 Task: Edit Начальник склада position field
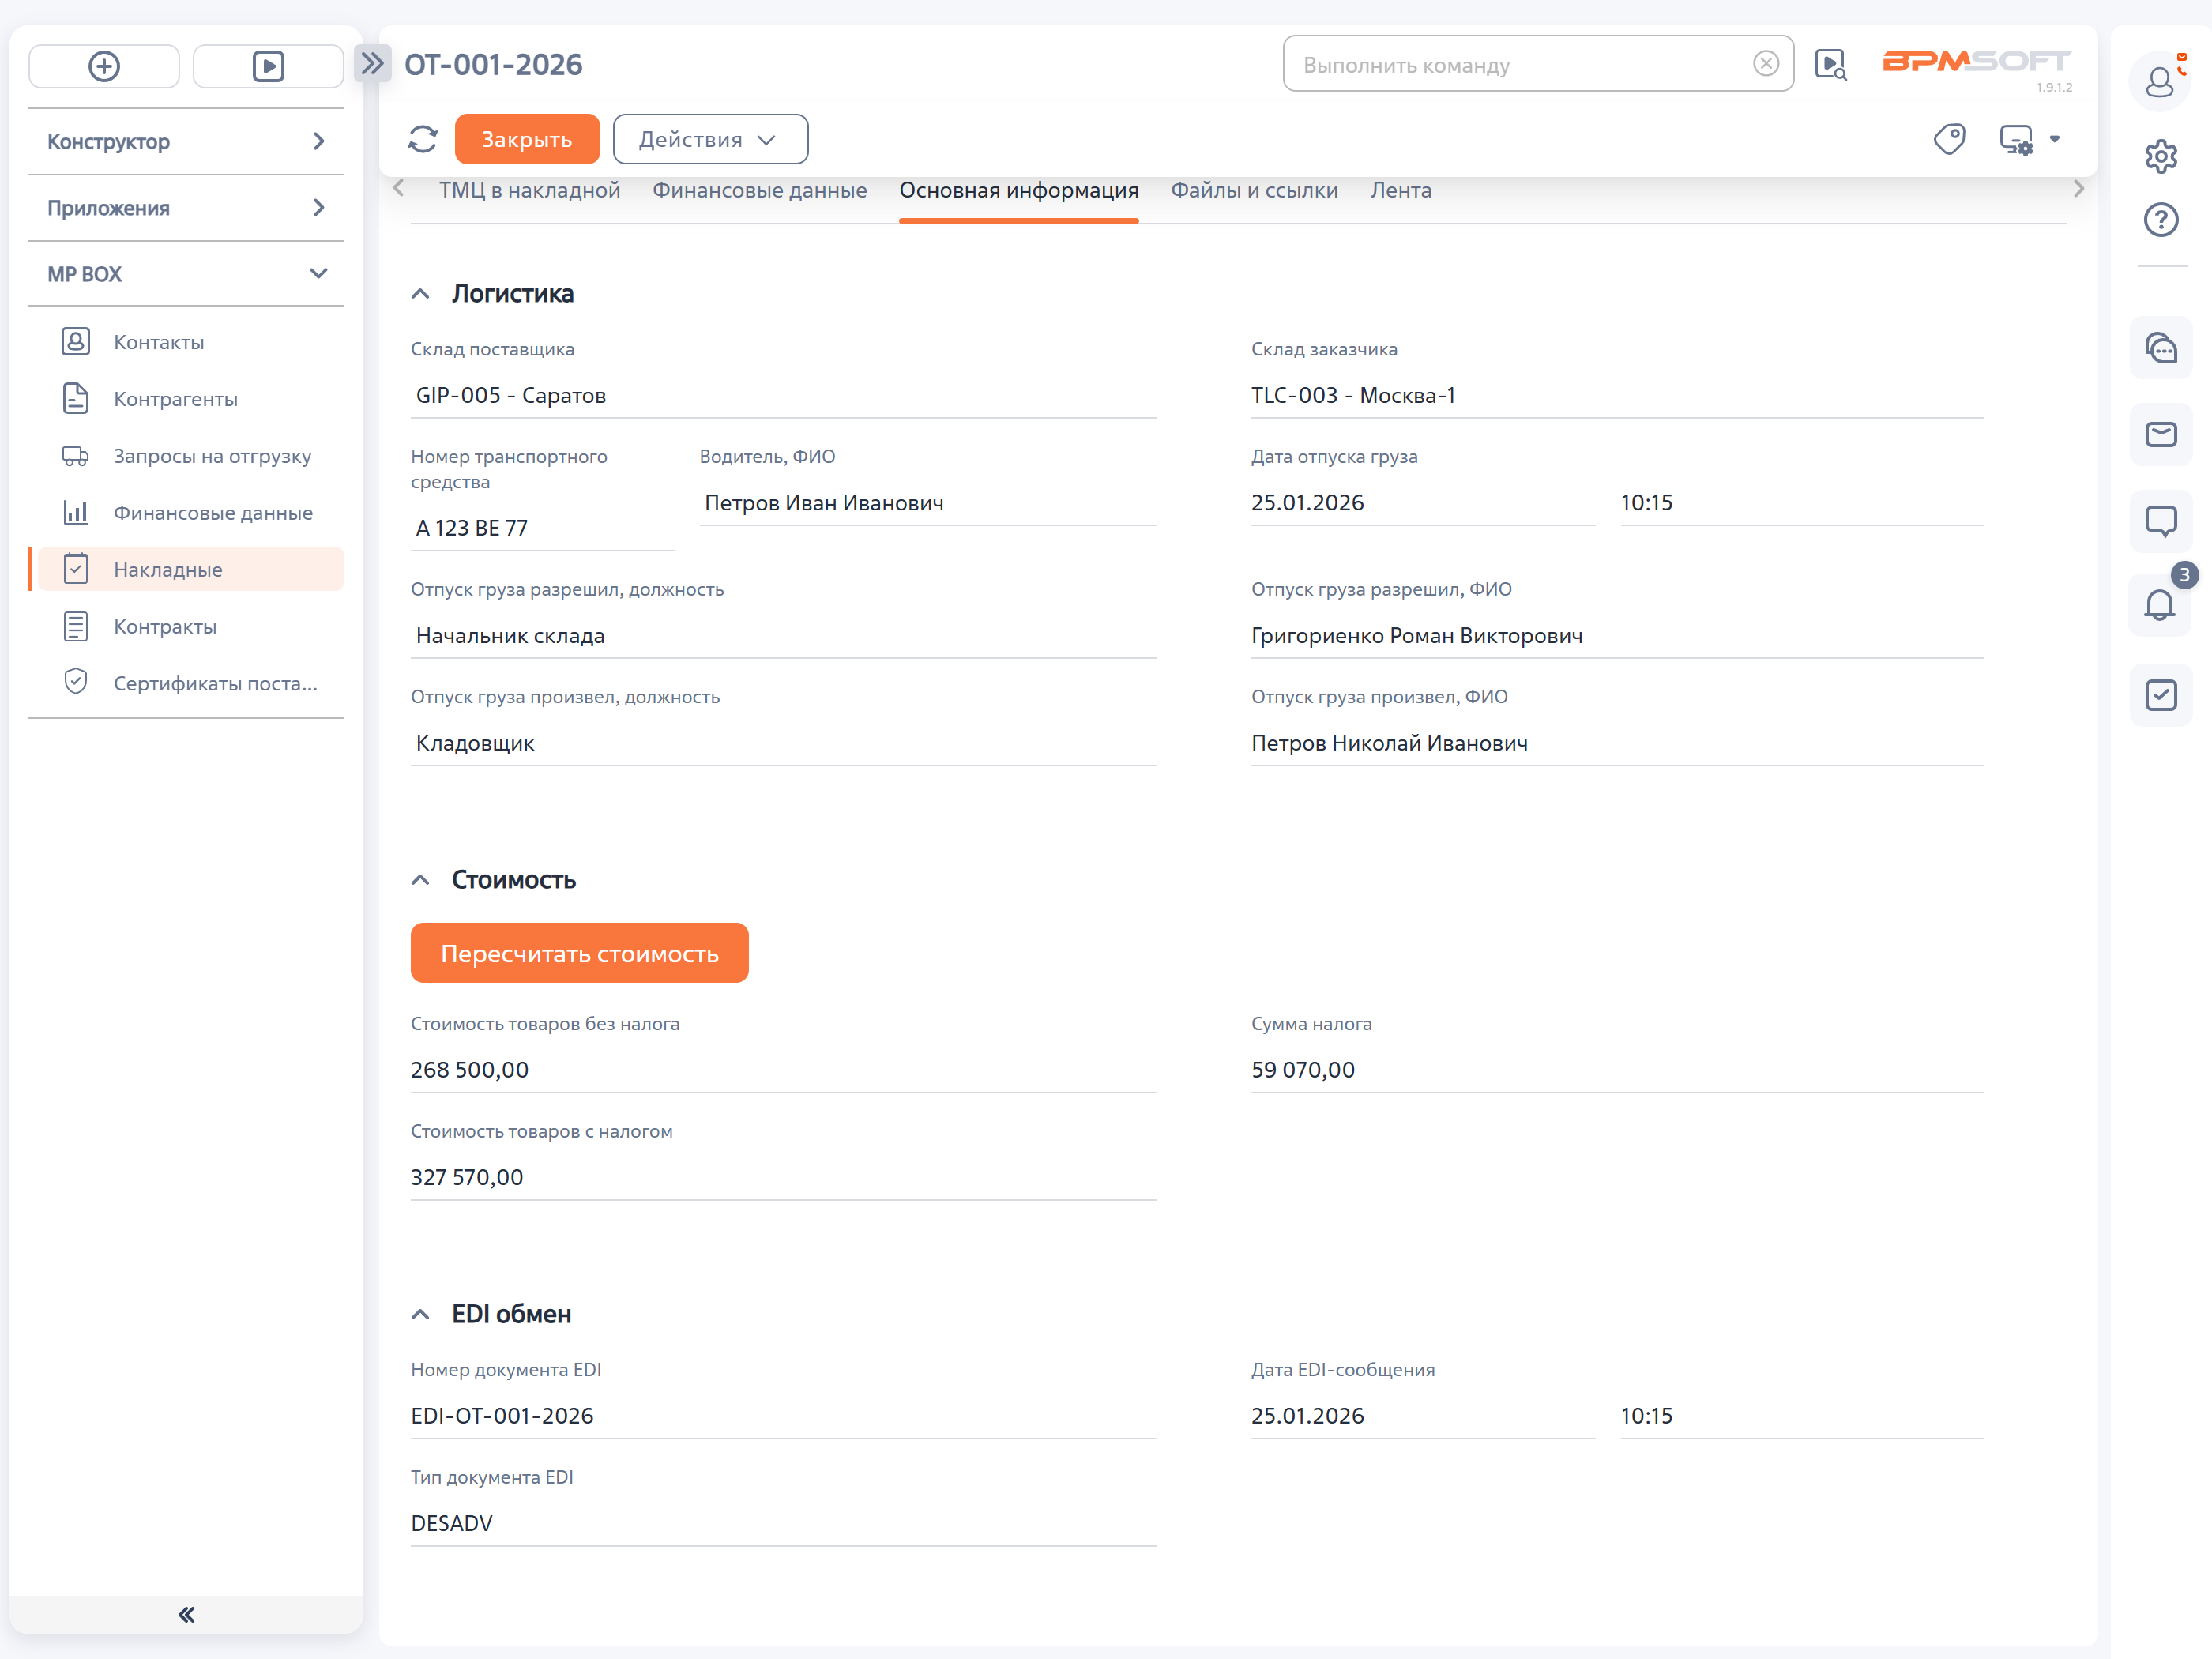point(783,636)
